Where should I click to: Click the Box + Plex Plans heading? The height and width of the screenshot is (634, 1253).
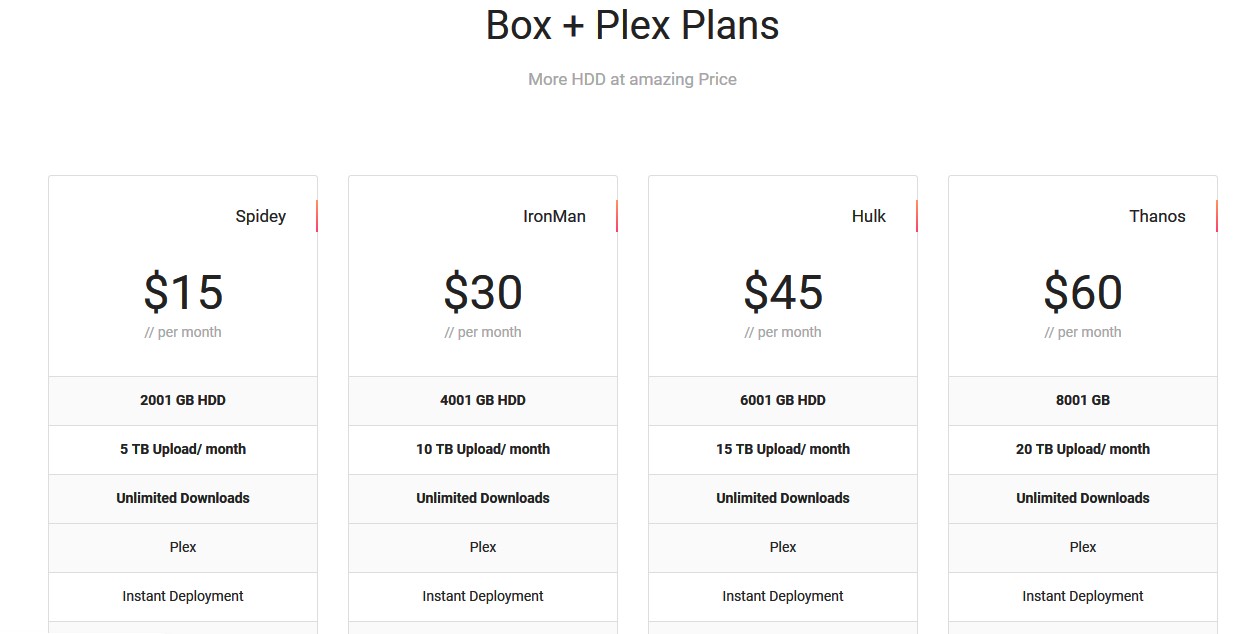pyautogui.click(x=632, y=25)
